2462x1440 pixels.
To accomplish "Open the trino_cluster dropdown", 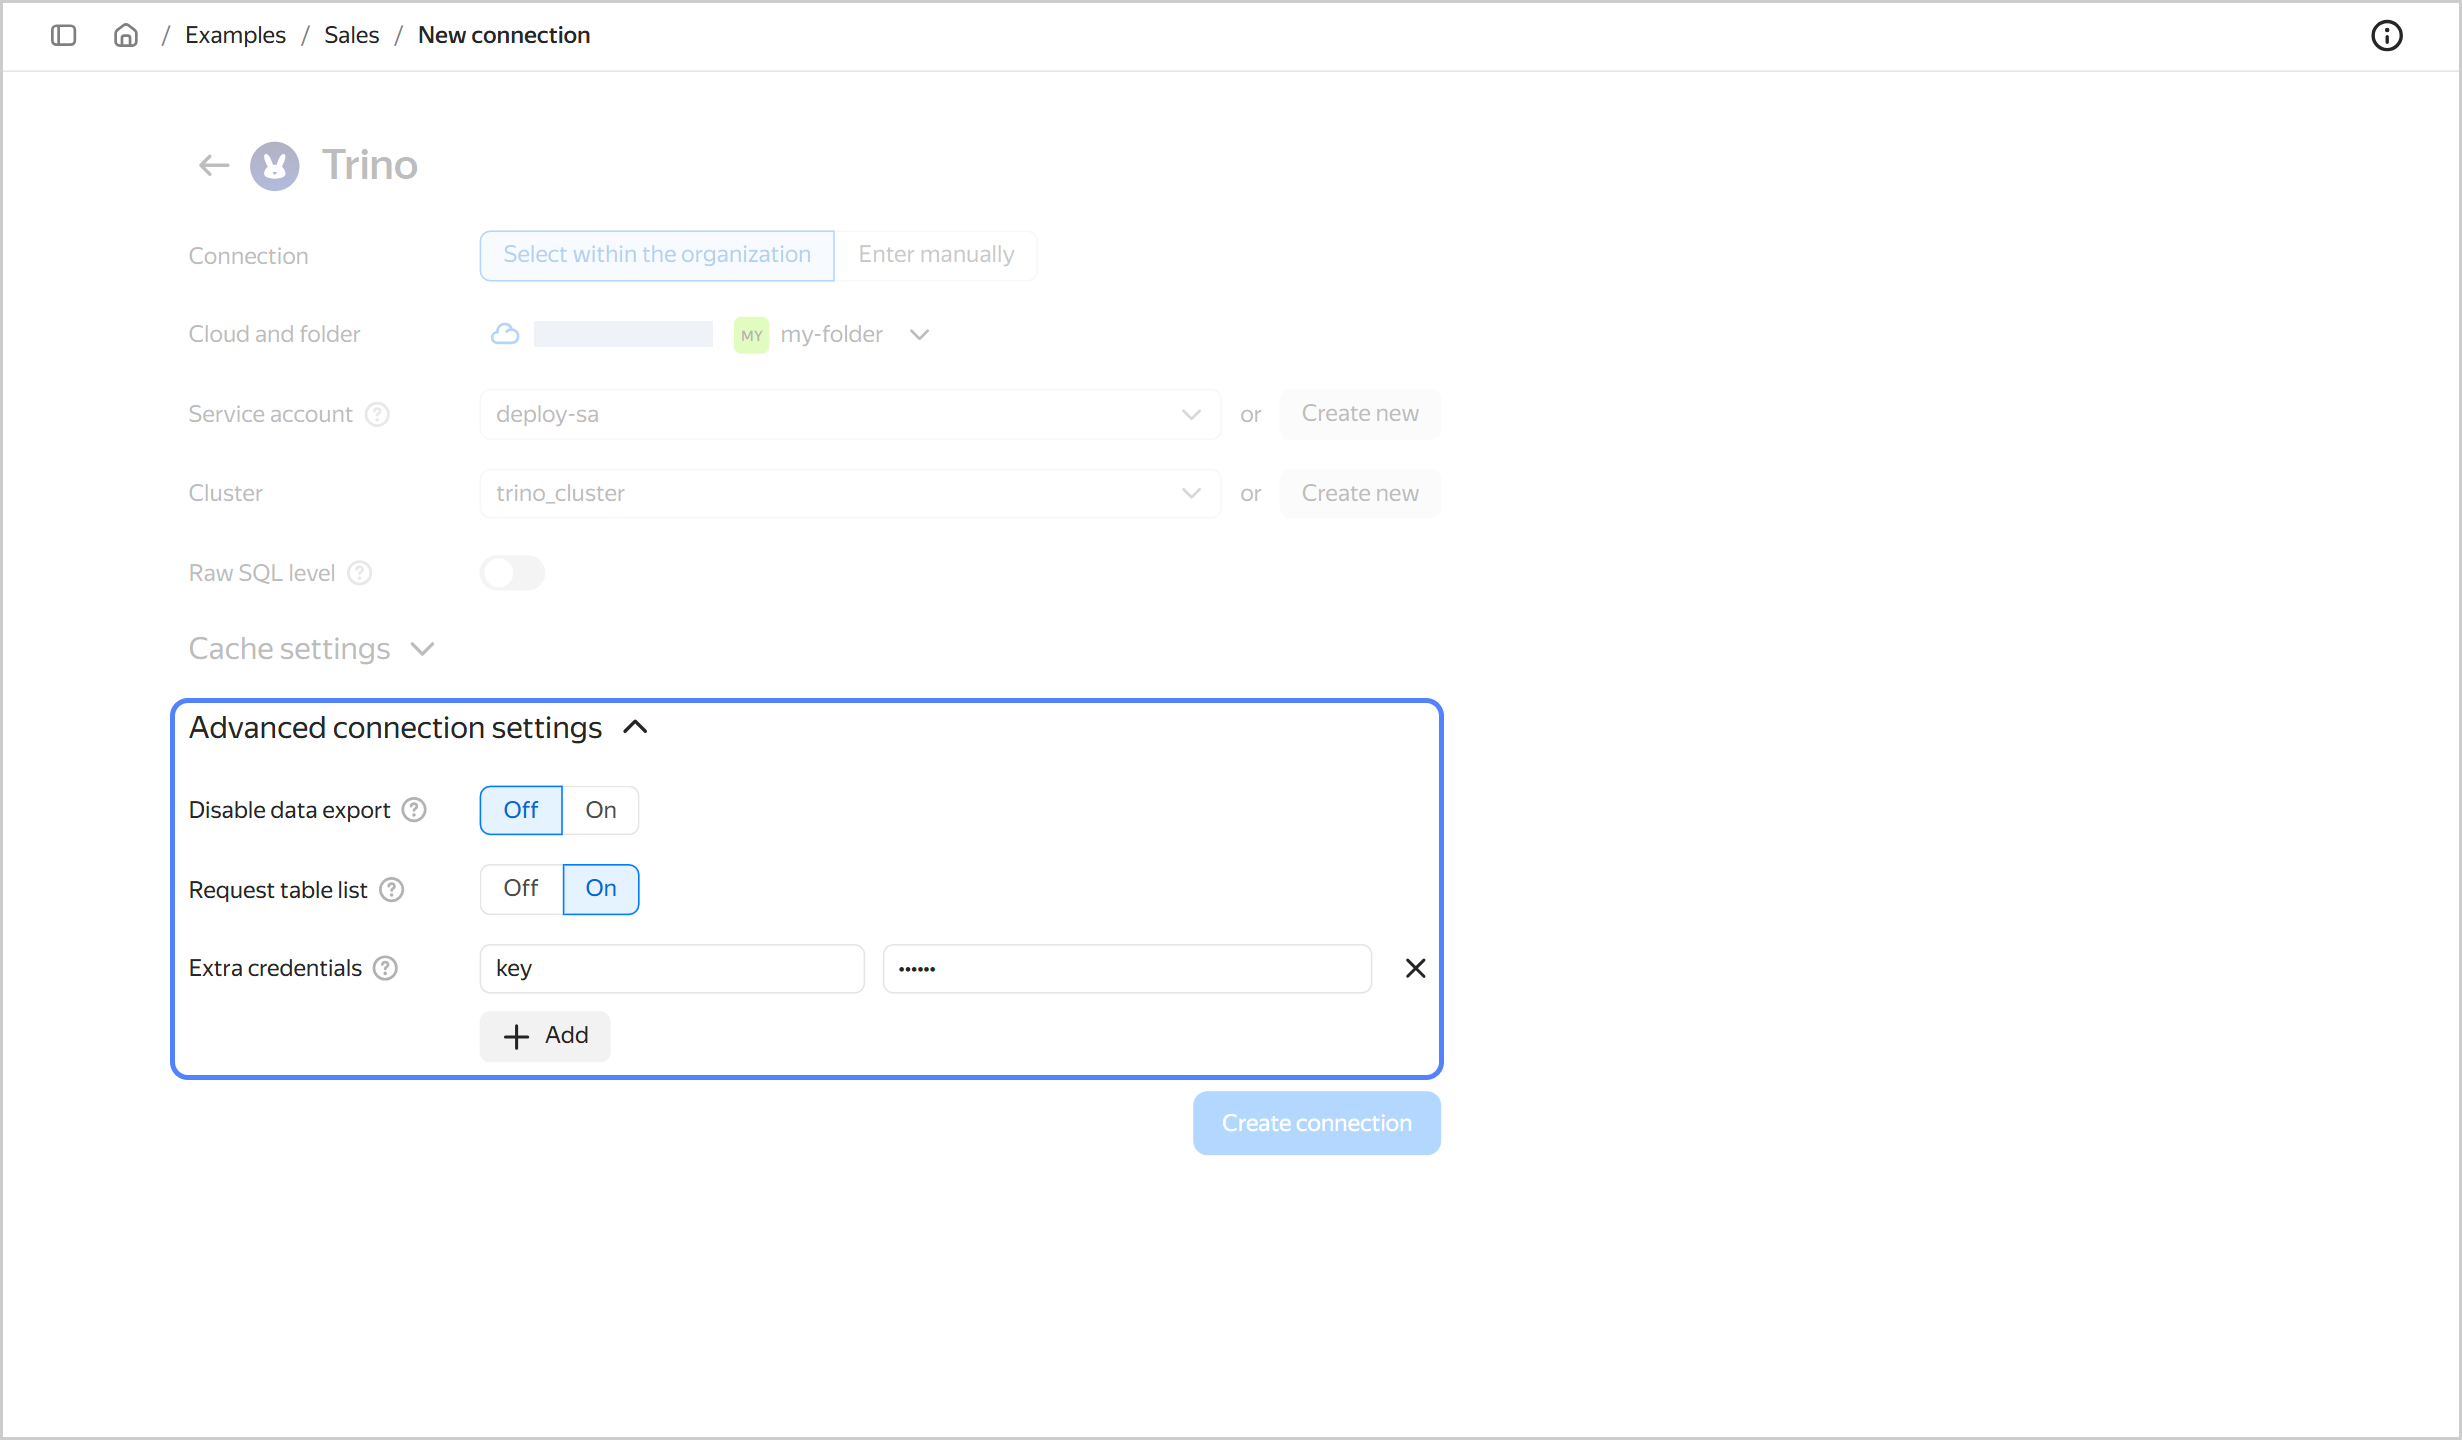I will click(x=850, y=493).
